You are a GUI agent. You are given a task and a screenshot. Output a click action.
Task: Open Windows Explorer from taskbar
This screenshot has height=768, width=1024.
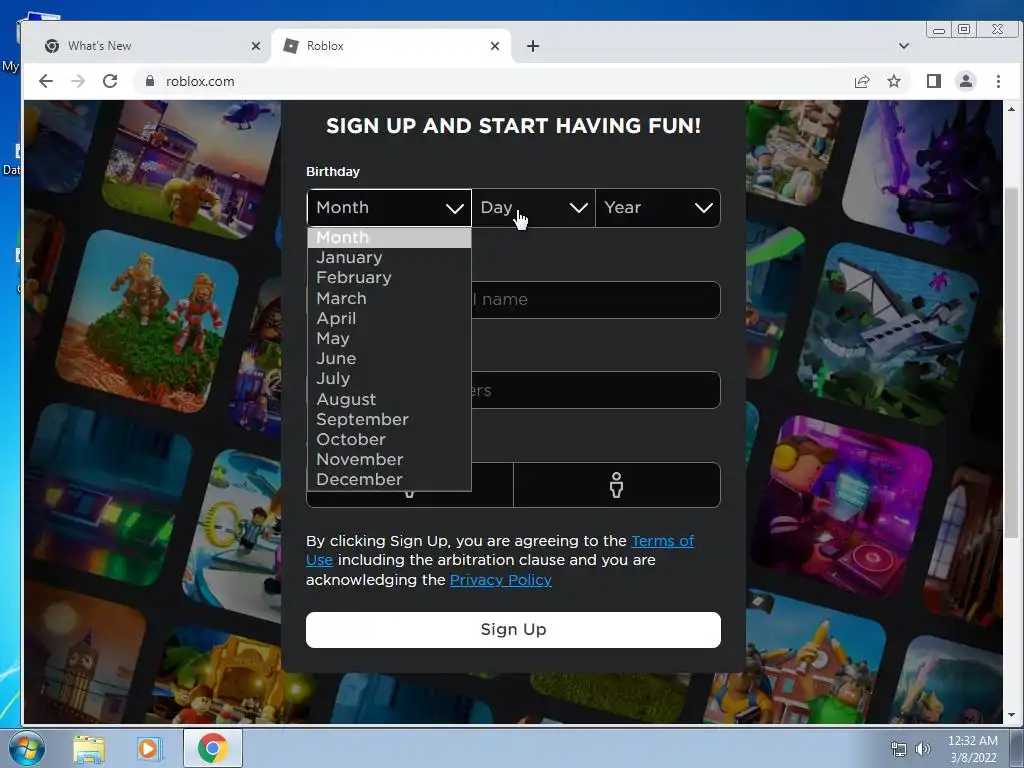[89, 748]
